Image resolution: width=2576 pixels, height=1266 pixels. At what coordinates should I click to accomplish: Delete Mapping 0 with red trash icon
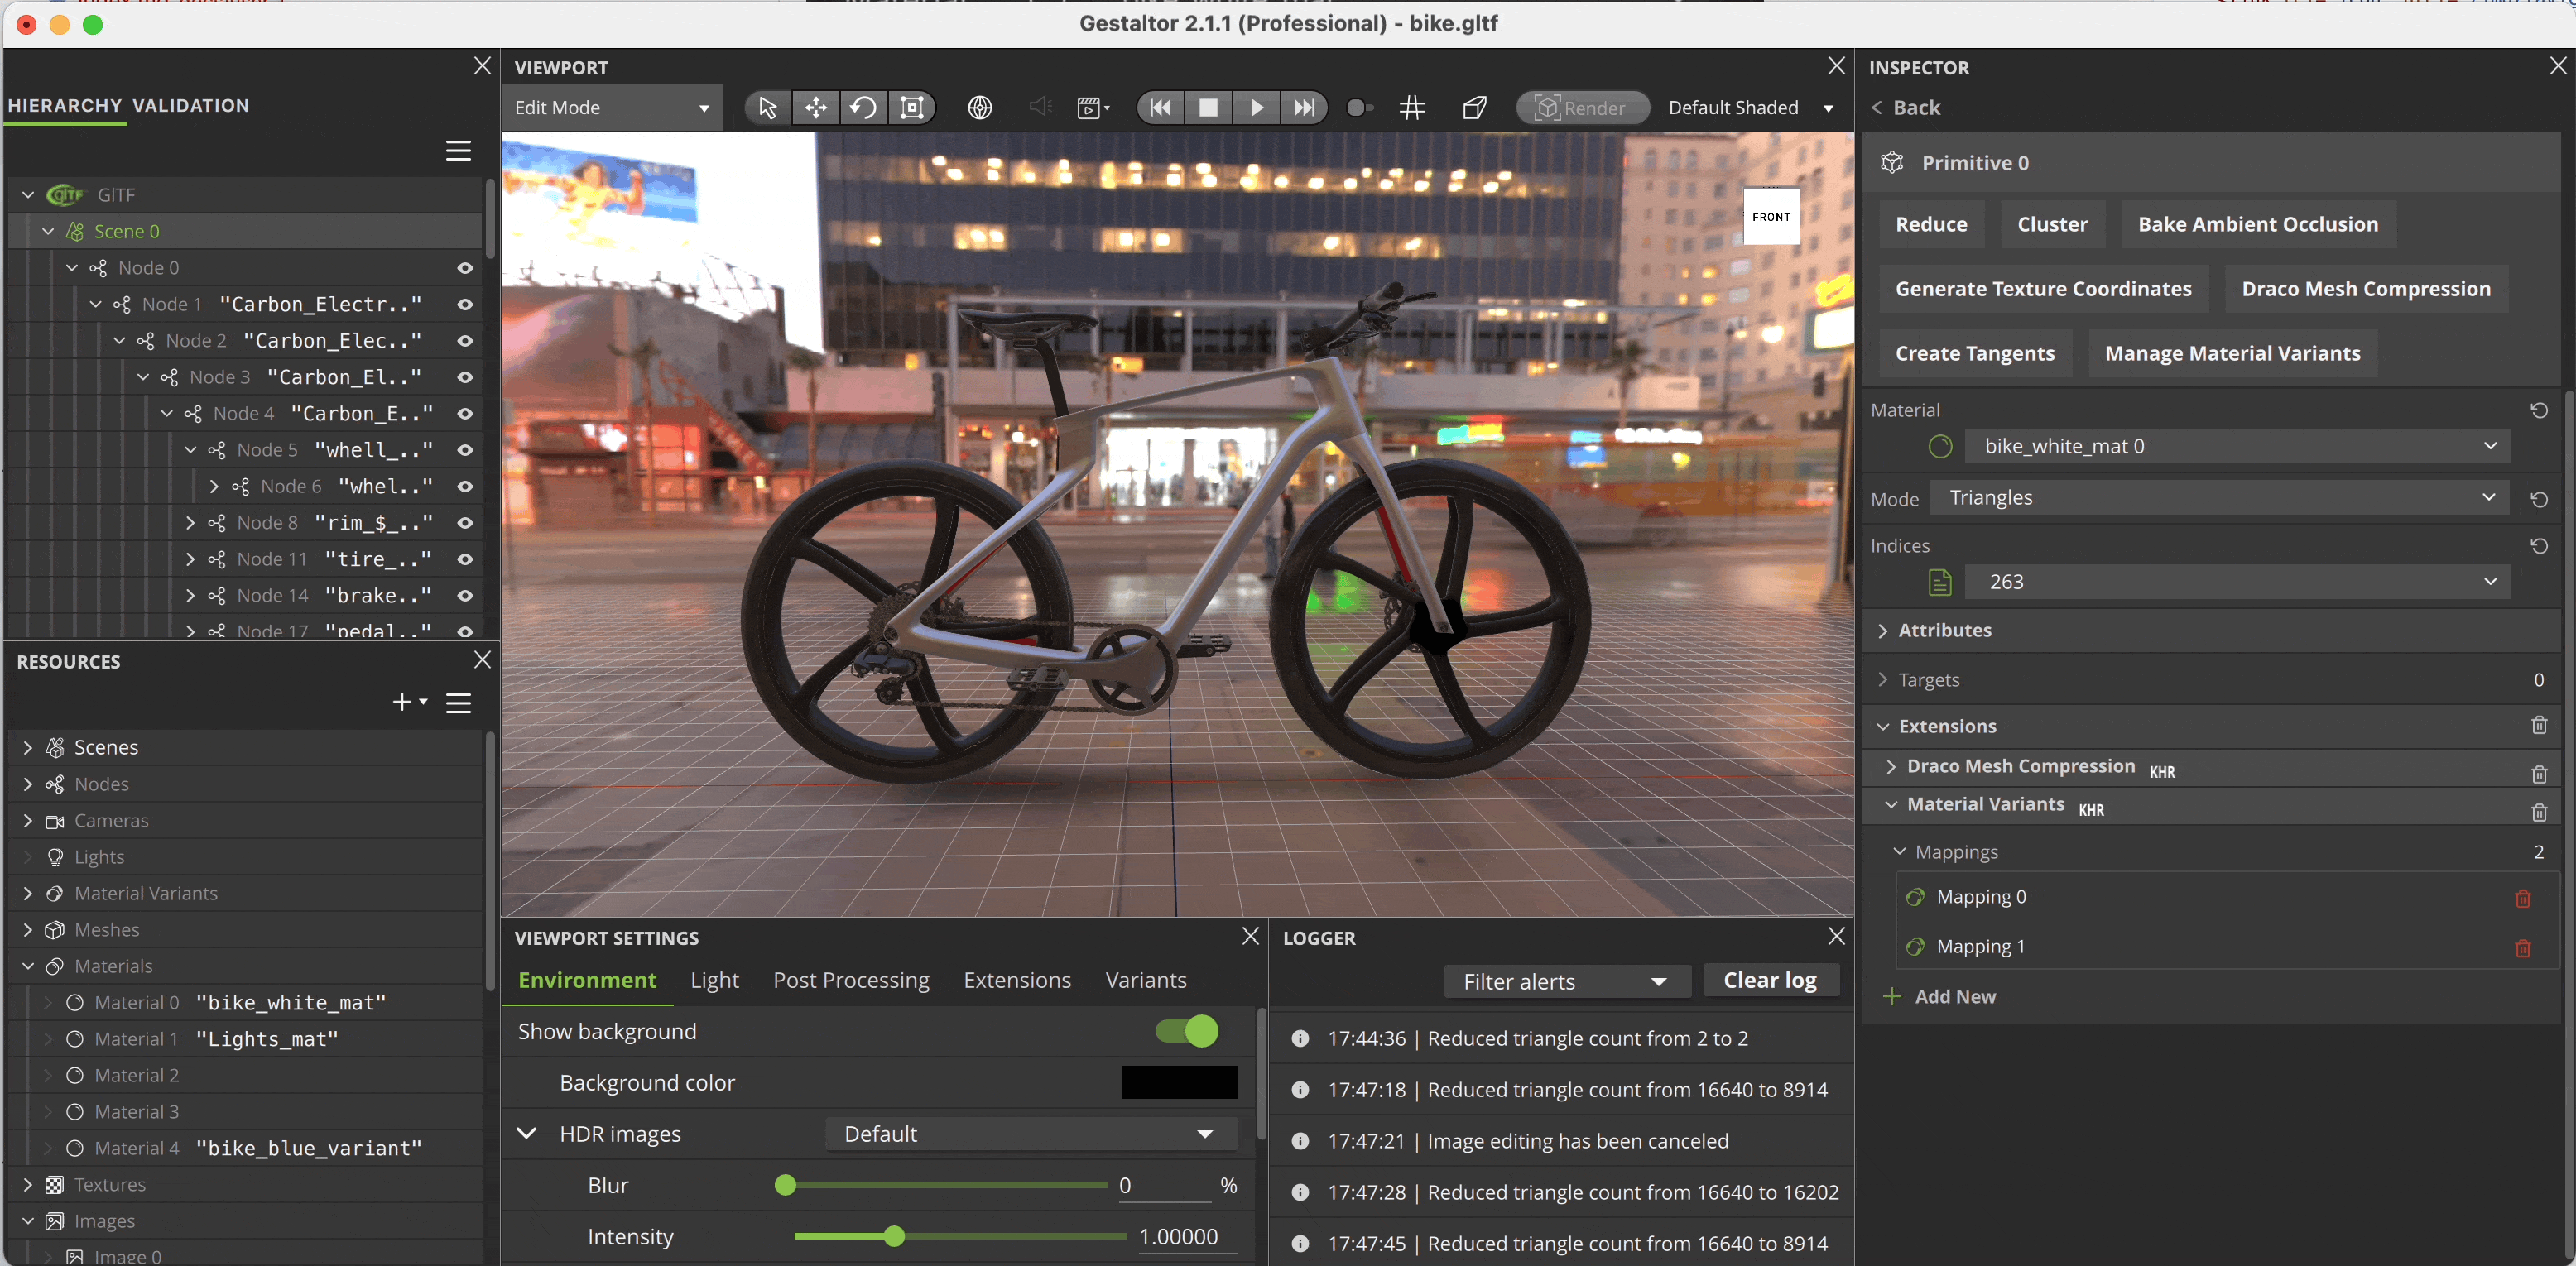[x=2522, y=898]
